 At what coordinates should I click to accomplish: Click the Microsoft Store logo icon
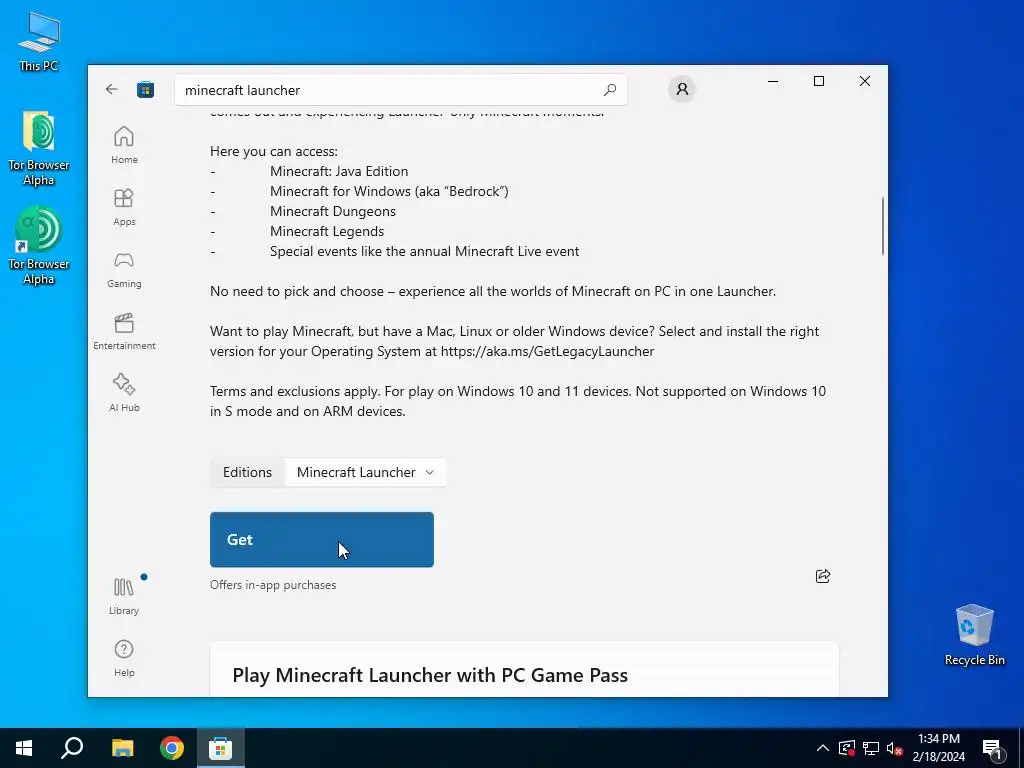[x=145, y=89]
